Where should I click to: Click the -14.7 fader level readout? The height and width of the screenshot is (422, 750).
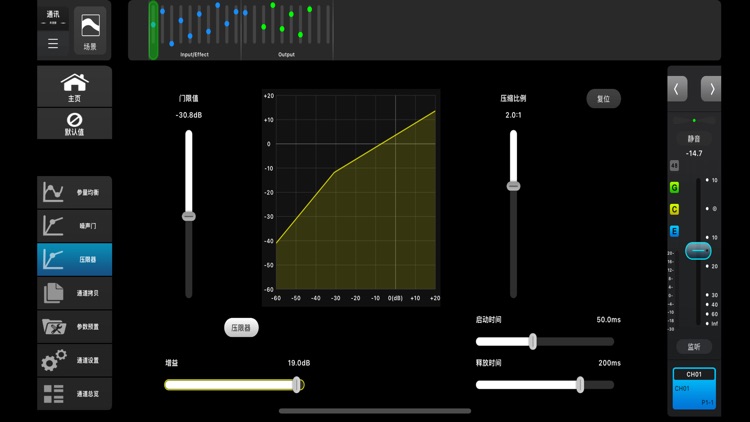(x=694, y=154)
